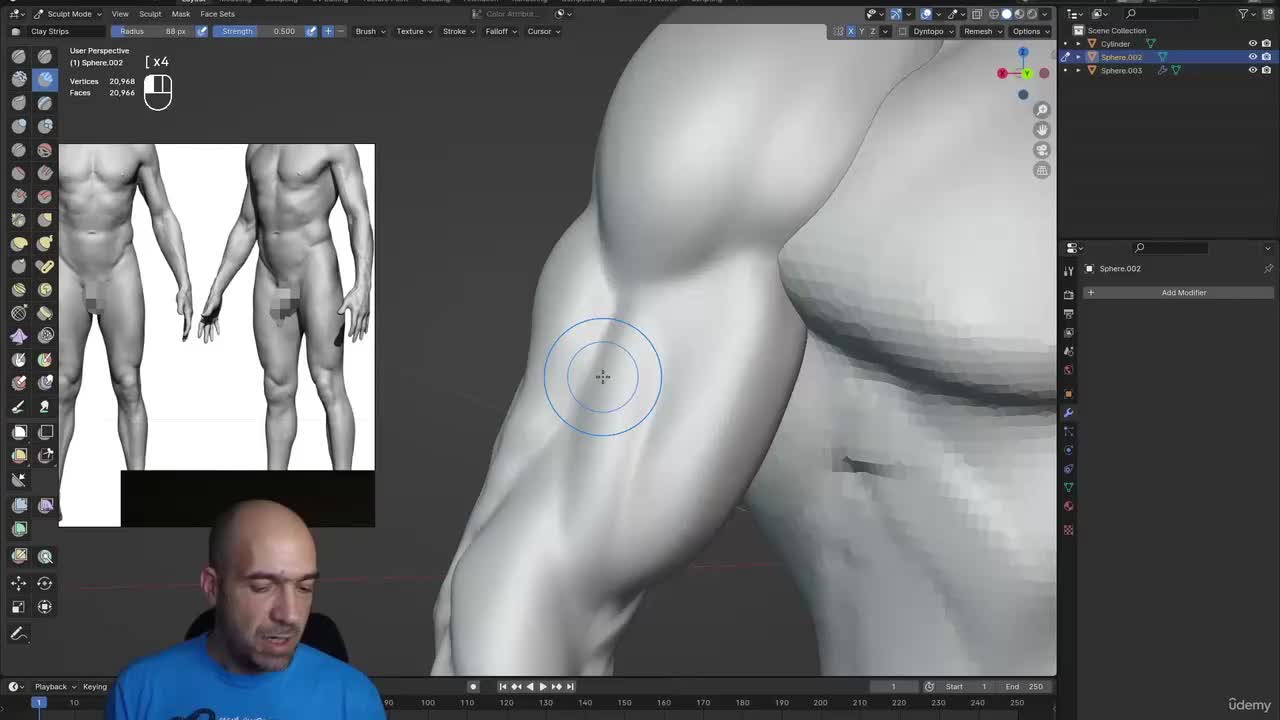Toggle visibility eye for Sphere.002
The image size is (1280, 720).
pyautogui.click(x=1252, y=57)
